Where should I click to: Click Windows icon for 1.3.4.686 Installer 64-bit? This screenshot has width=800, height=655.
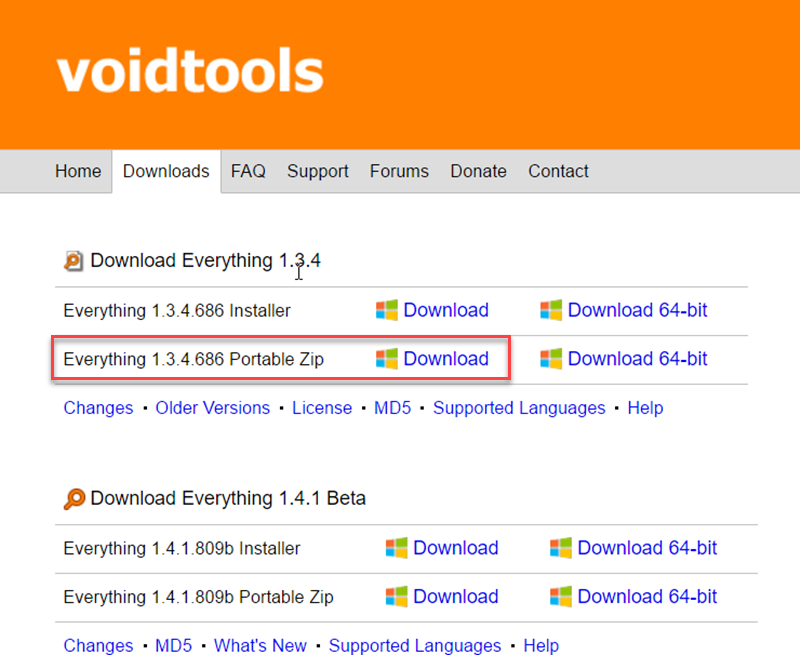pyautogui.click(x=551, y=310)
